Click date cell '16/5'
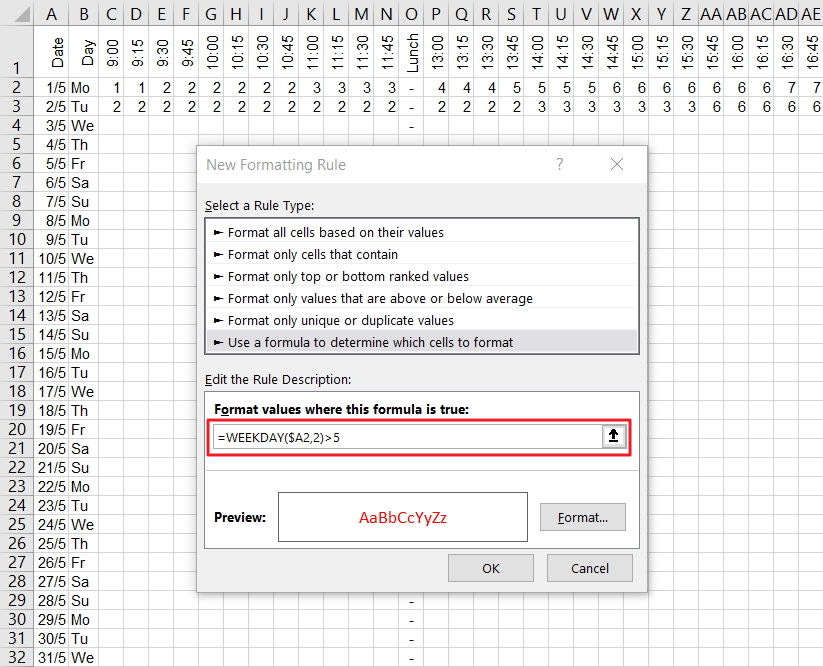823x667 pixels. tap(51, 373)
